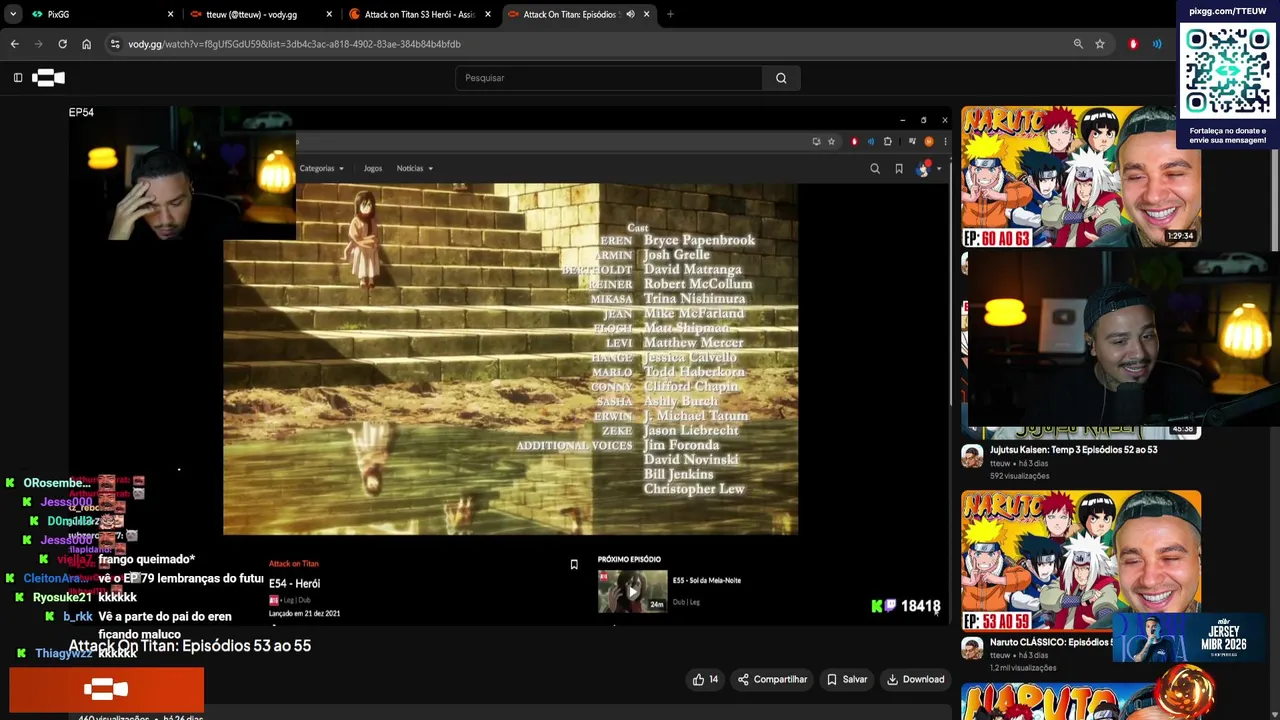Focus the Pesquisar search field
Viewport: 1280px width, 720px height.
(x=608, y=78)
